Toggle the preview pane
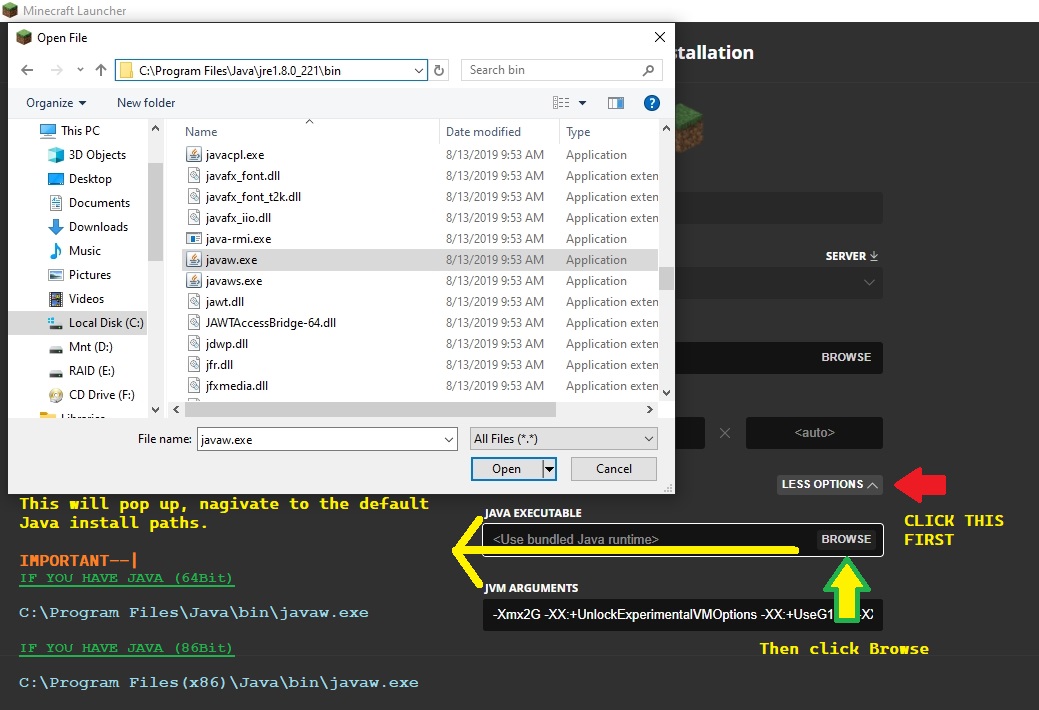The width and height of the screenshot is (1039, 710). [x=616, y=103]
